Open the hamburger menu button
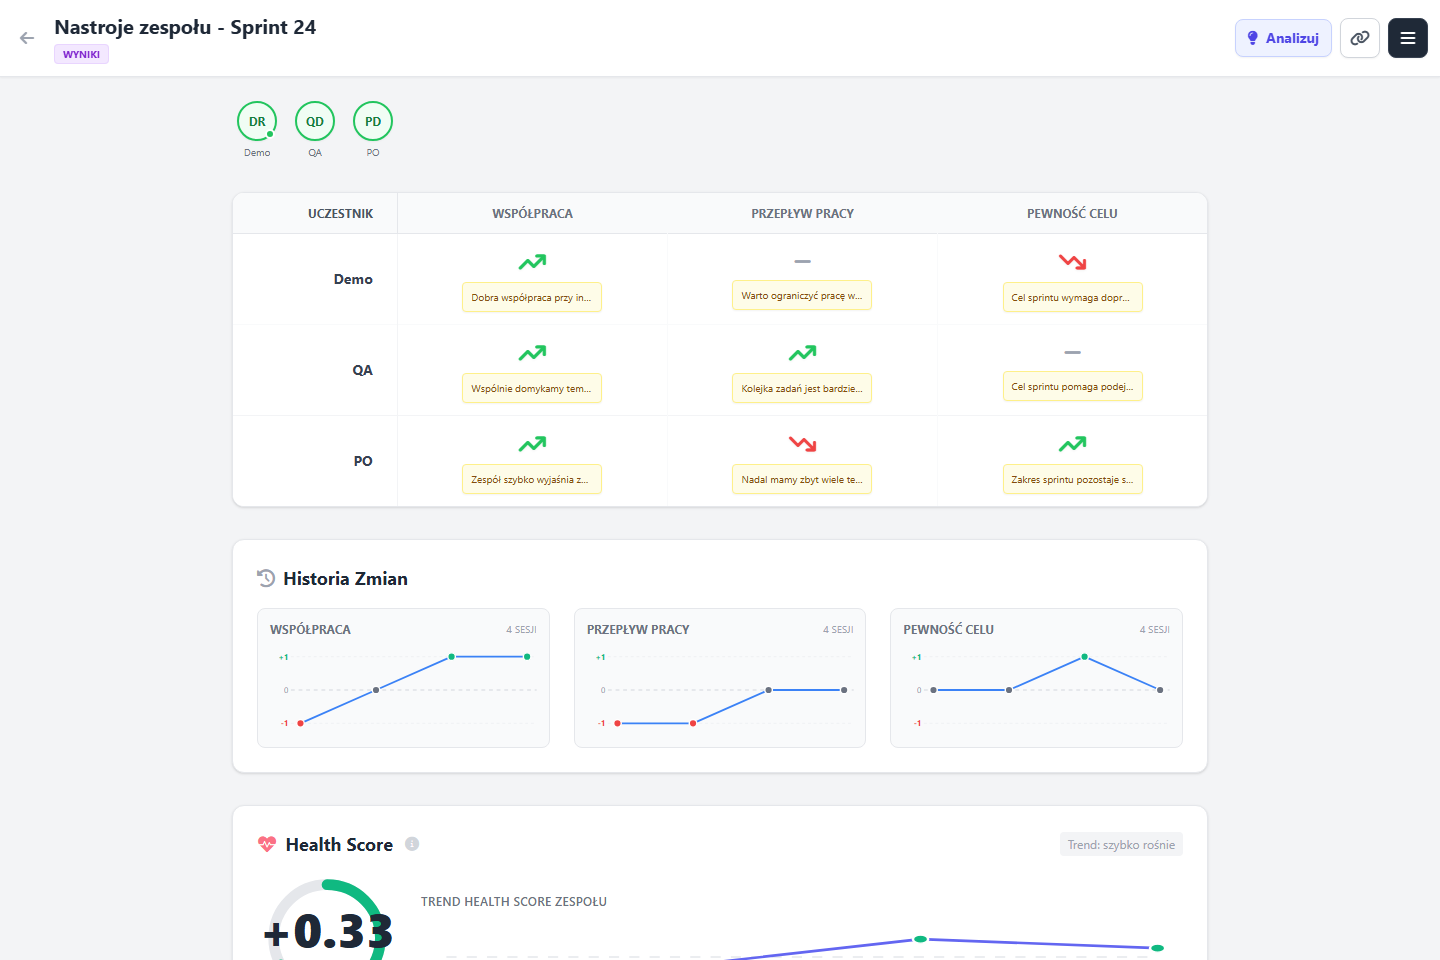The image size is (1440, 960). pyautogui.click(x=1408, y=38)
